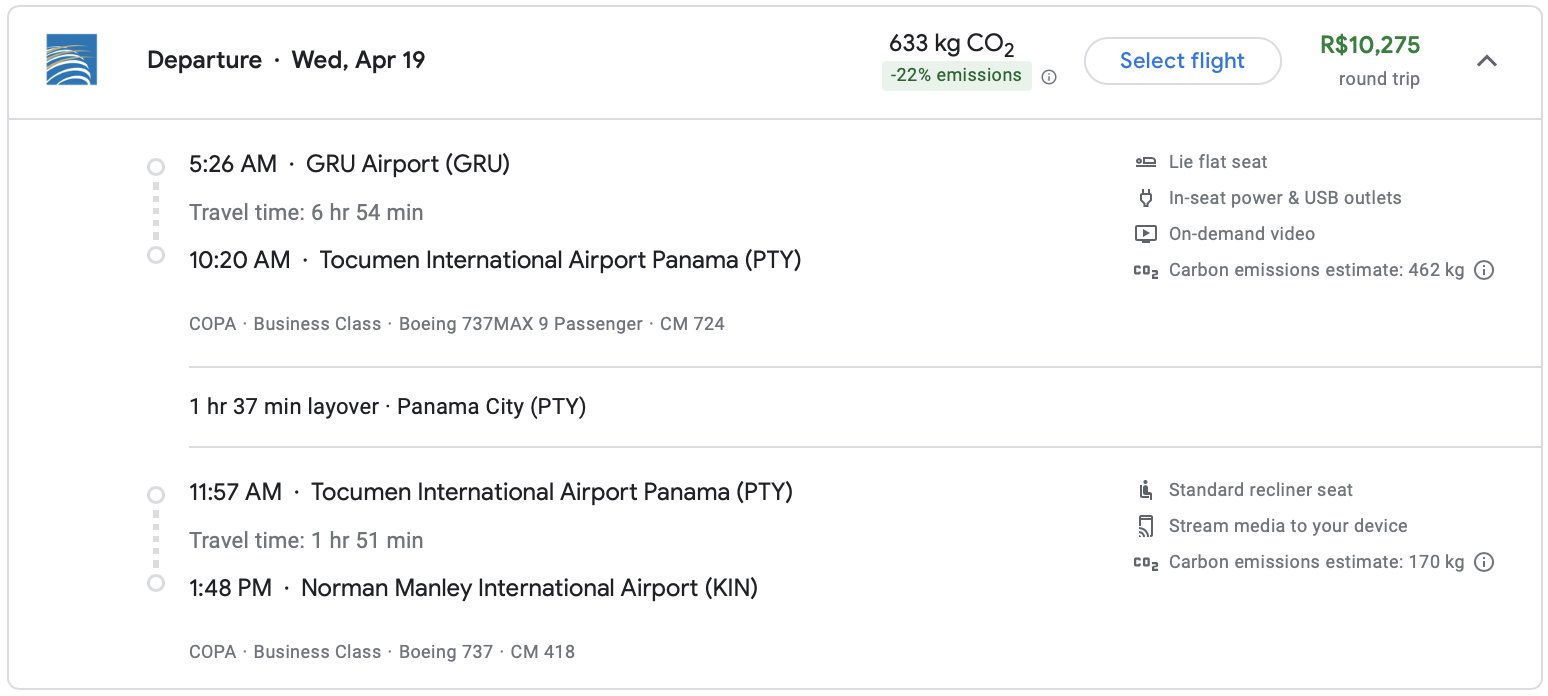This screenshot has height=696, width=1548.
Task: Click the On-demand video screen icon
Action: tap(1145, 234)
